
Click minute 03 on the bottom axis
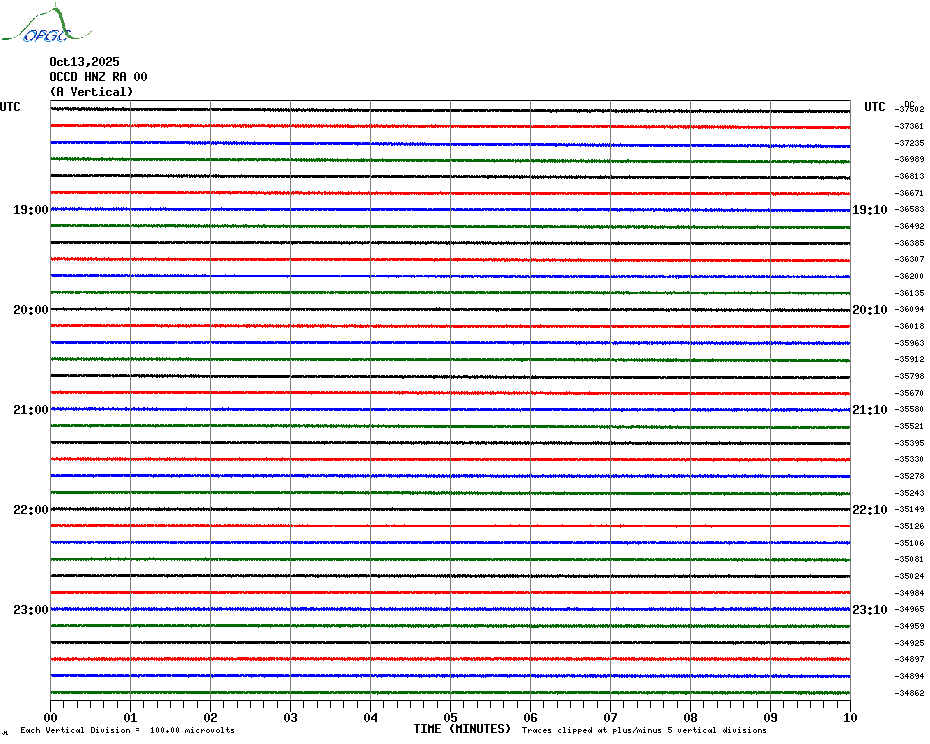(290, 717)
